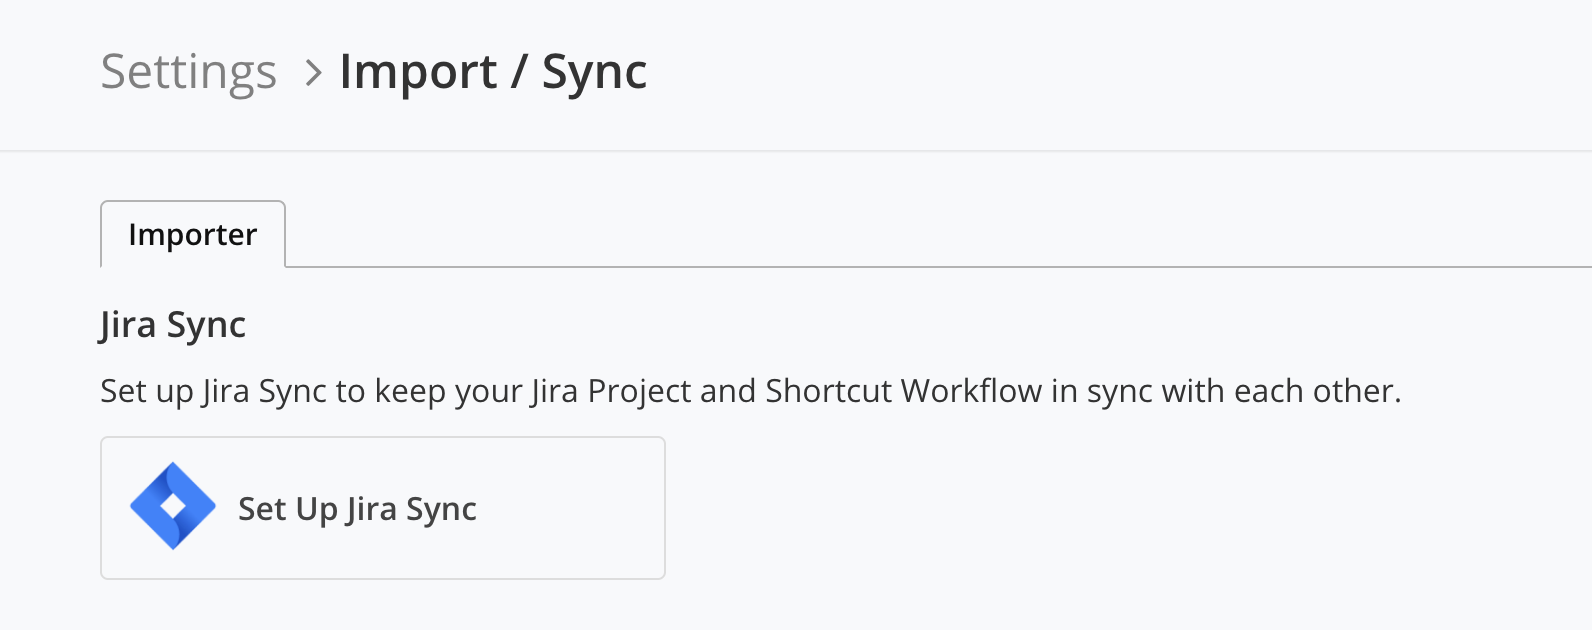The height and width of the screenshot is (630, 1592).
Task: Click the tab bar line beside Importer
Action: pyautogui.click(x=938, y=267)
